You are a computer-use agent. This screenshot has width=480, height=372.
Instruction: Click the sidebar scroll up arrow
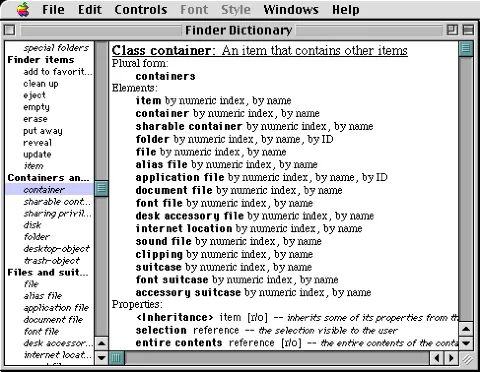pyautogui.click(x=101, y=343)
